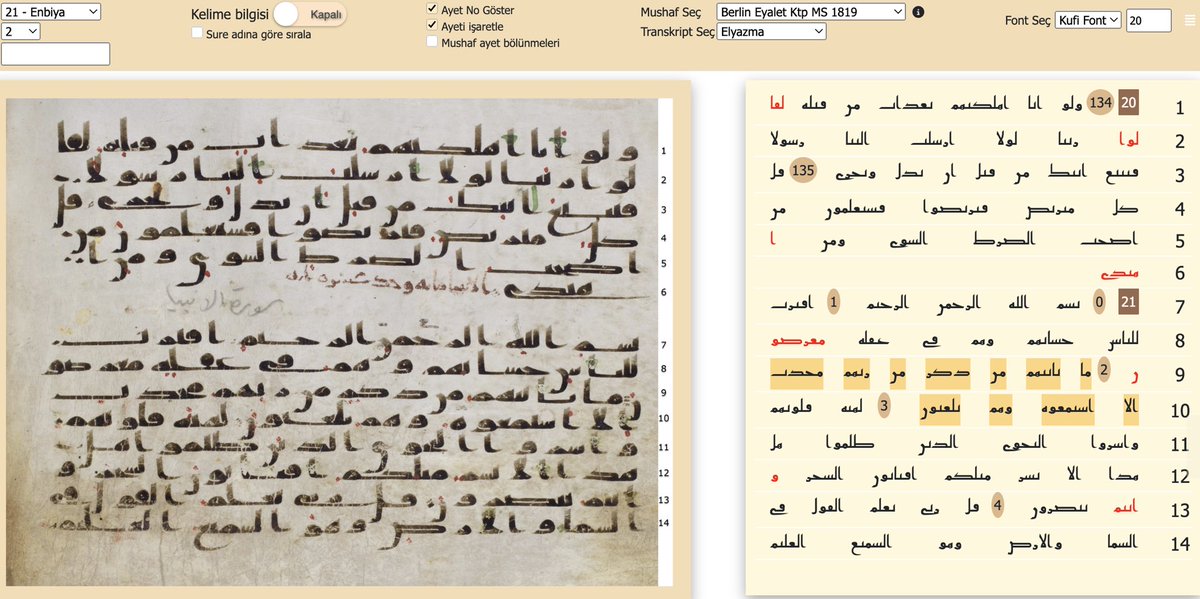Open the Mushaf info icon
This screenshot has width=1200, height=599.
click(x=918, y=12)
